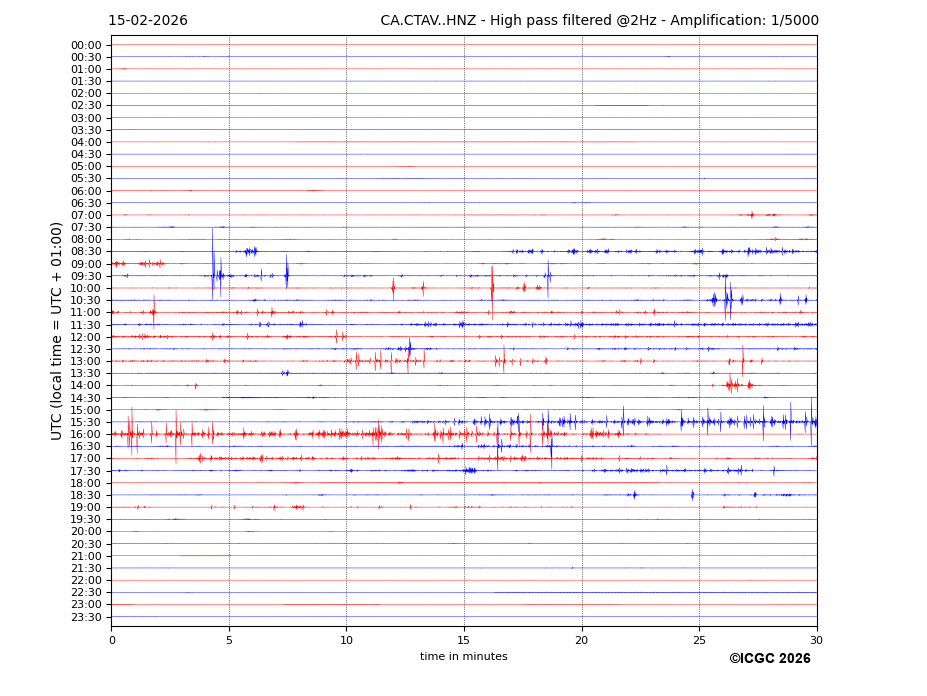Click the 15 tick on the minutes axis
The width and height of the screenshot is (927, 696).
pos(464,640)
